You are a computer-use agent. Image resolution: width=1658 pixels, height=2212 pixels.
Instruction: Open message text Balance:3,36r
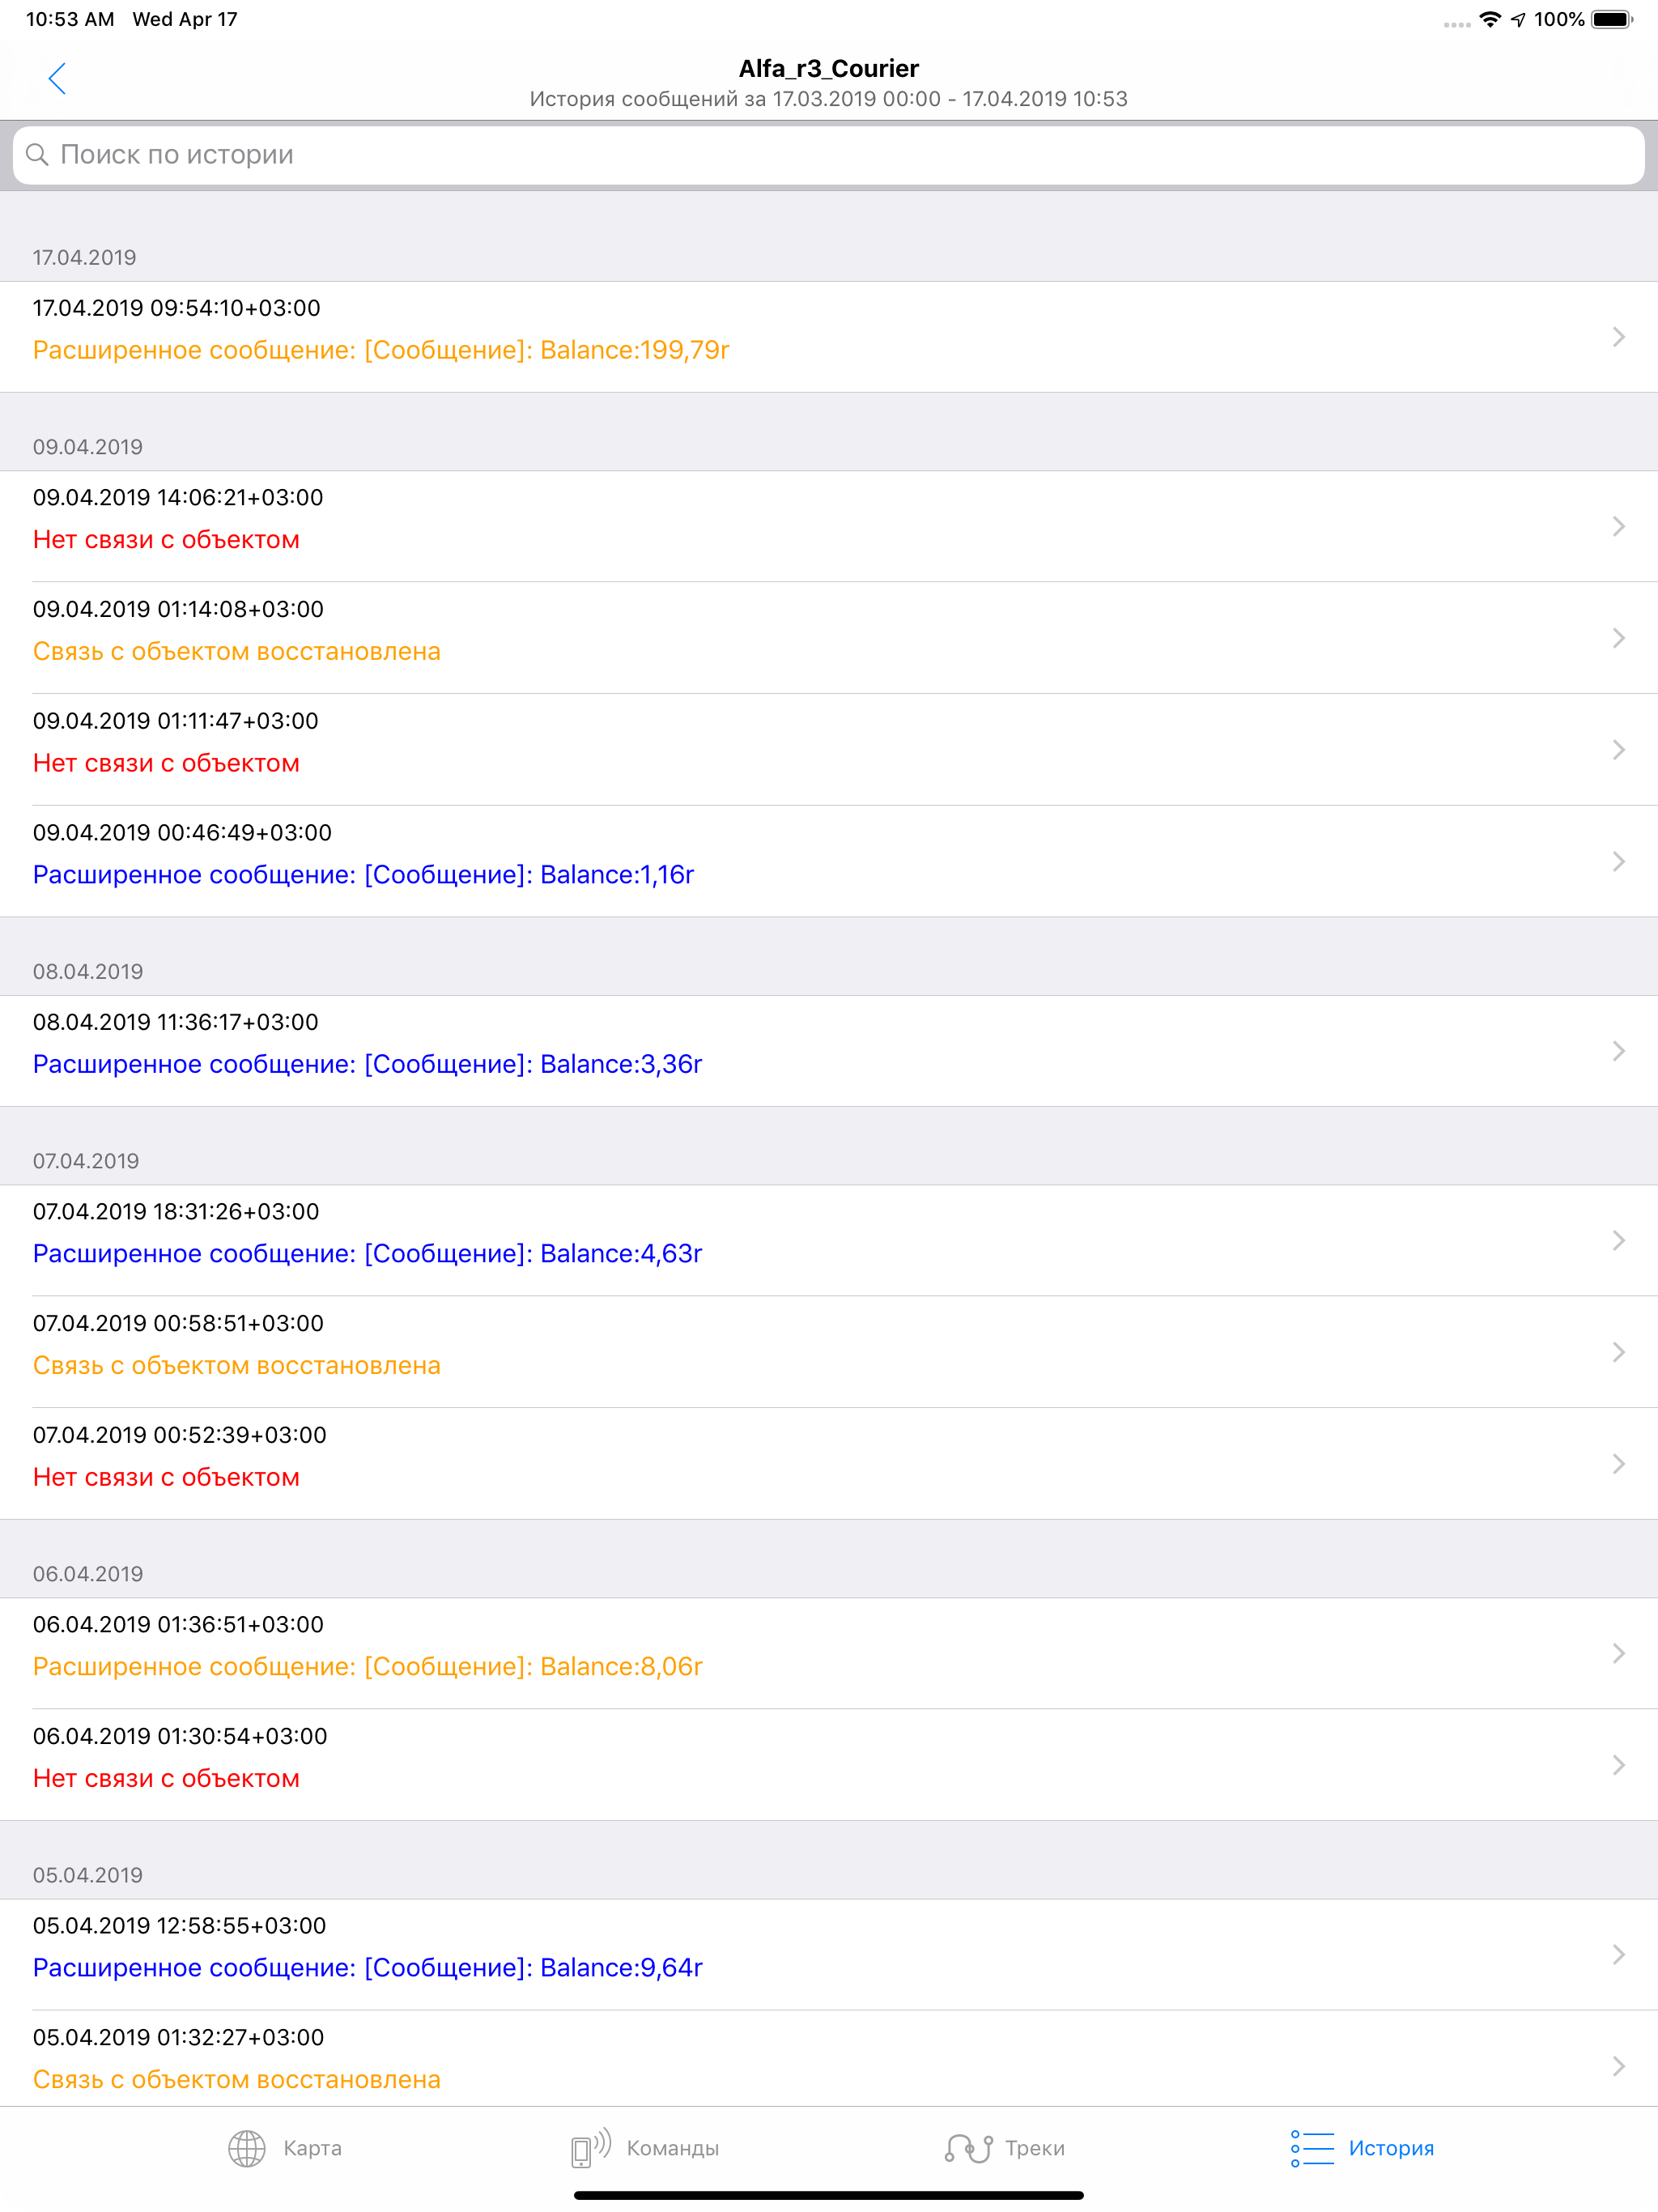coord(367,1064)
